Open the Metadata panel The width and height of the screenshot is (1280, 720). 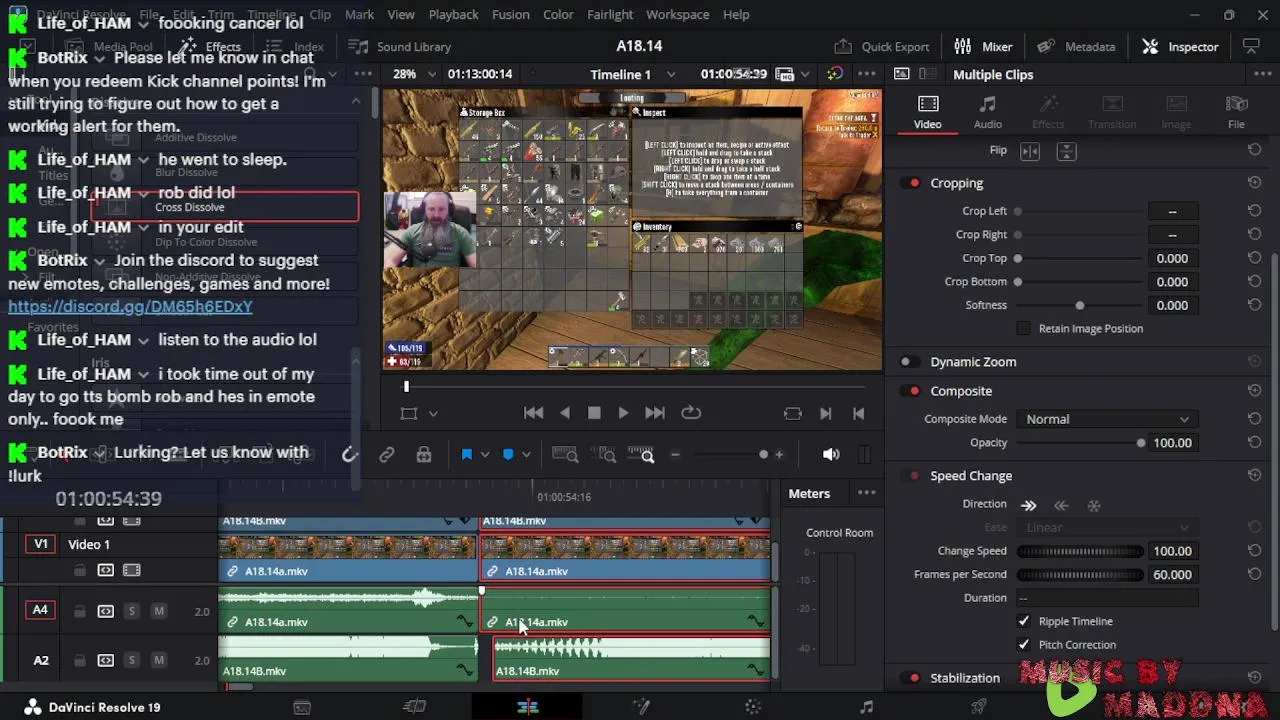pyautogui.click(x=1076, y=47)
